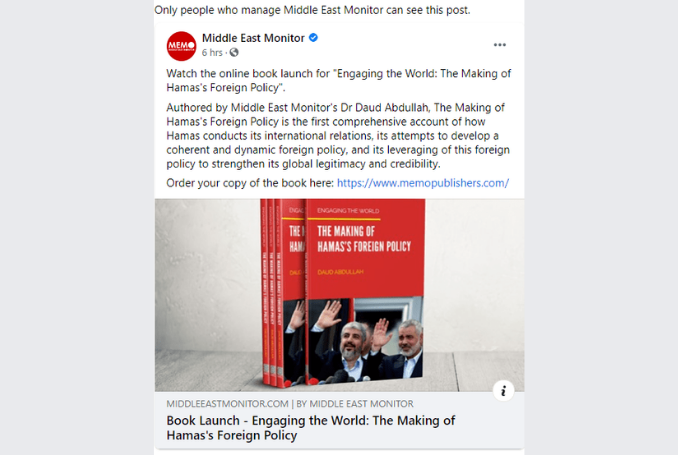Click the 6 hrs post timestamp
The image size is (678, 455).
(212, 52)
